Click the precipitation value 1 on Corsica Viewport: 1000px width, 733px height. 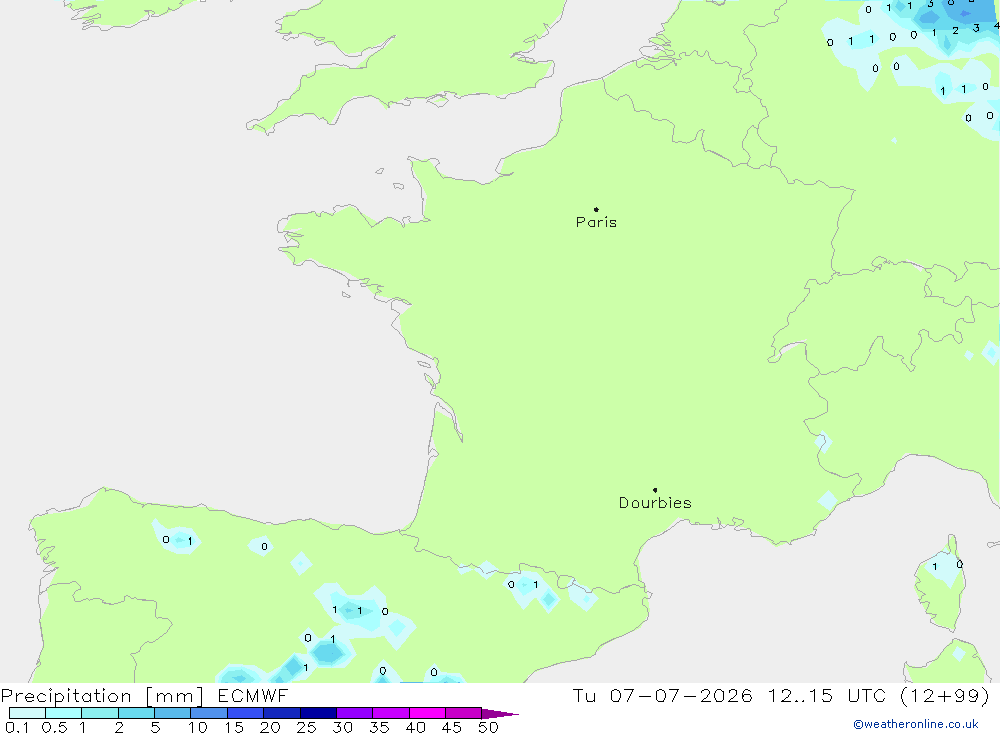[x=935, y=566]
